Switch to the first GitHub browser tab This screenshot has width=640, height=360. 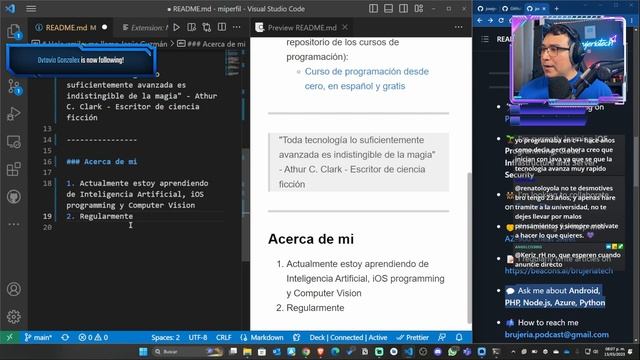487,8
